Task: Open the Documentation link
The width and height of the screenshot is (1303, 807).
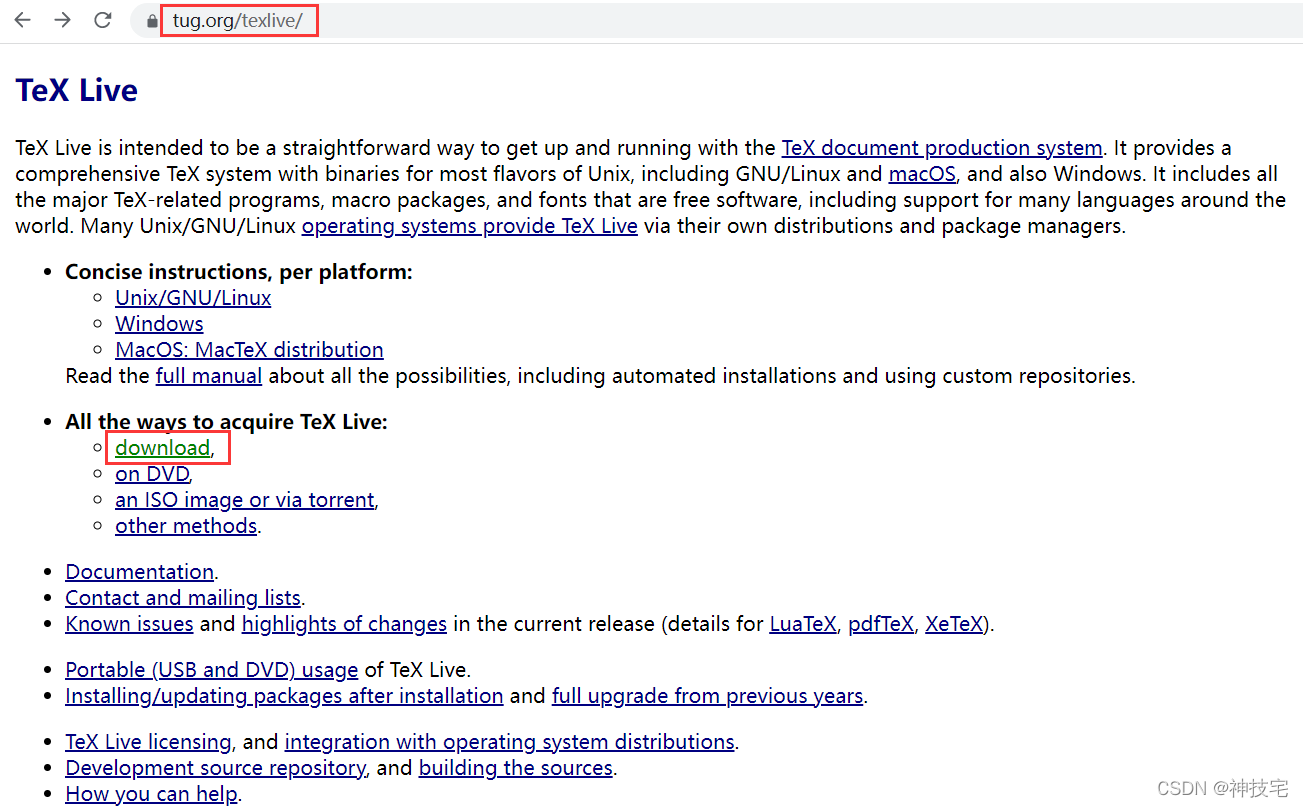Action: point(139,572)
